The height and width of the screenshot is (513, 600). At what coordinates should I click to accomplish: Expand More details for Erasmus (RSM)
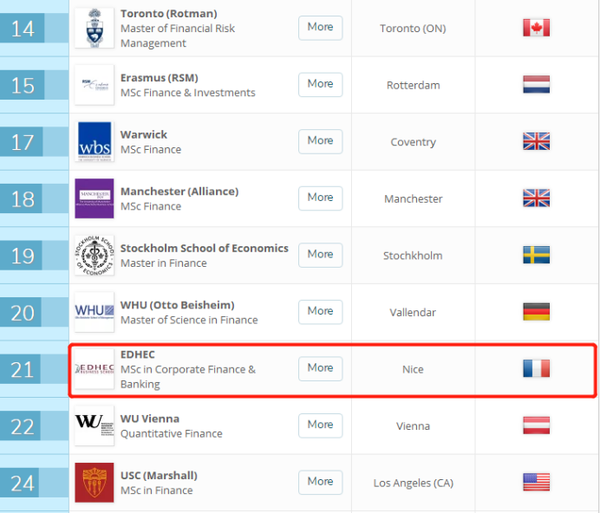tap(320, 84)
